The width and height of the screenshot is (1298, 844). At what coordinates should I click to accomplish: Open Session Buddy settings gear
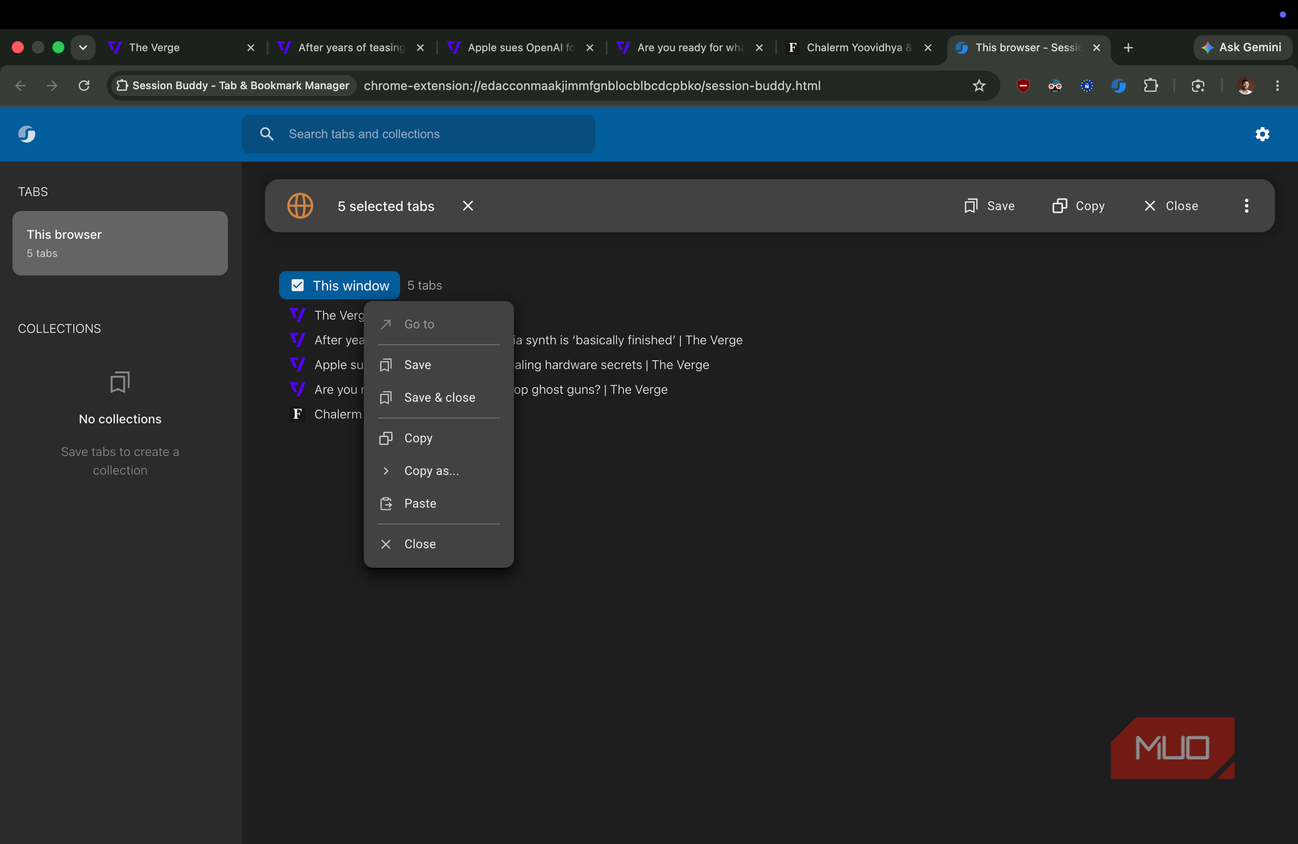[x=1262, y=134]
